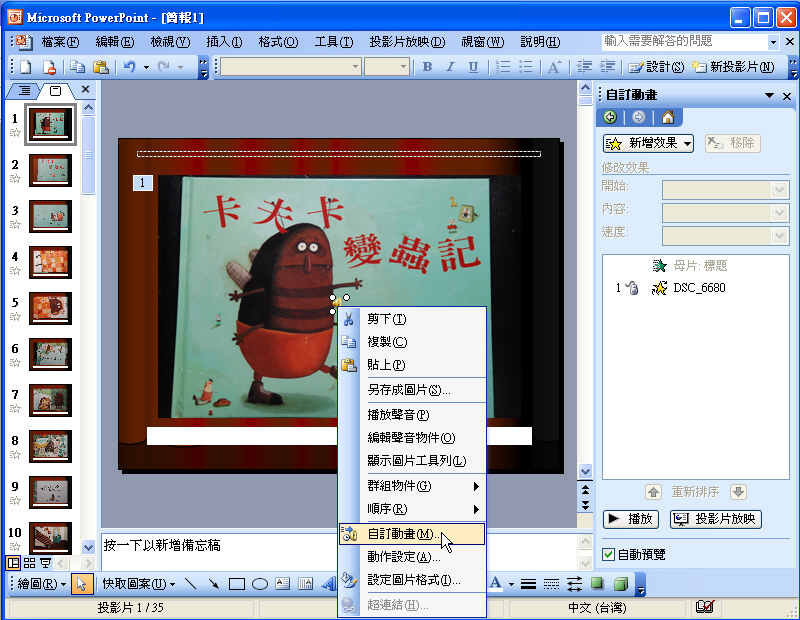Expand 順序 submenu in context menu

tap(412, 509)
